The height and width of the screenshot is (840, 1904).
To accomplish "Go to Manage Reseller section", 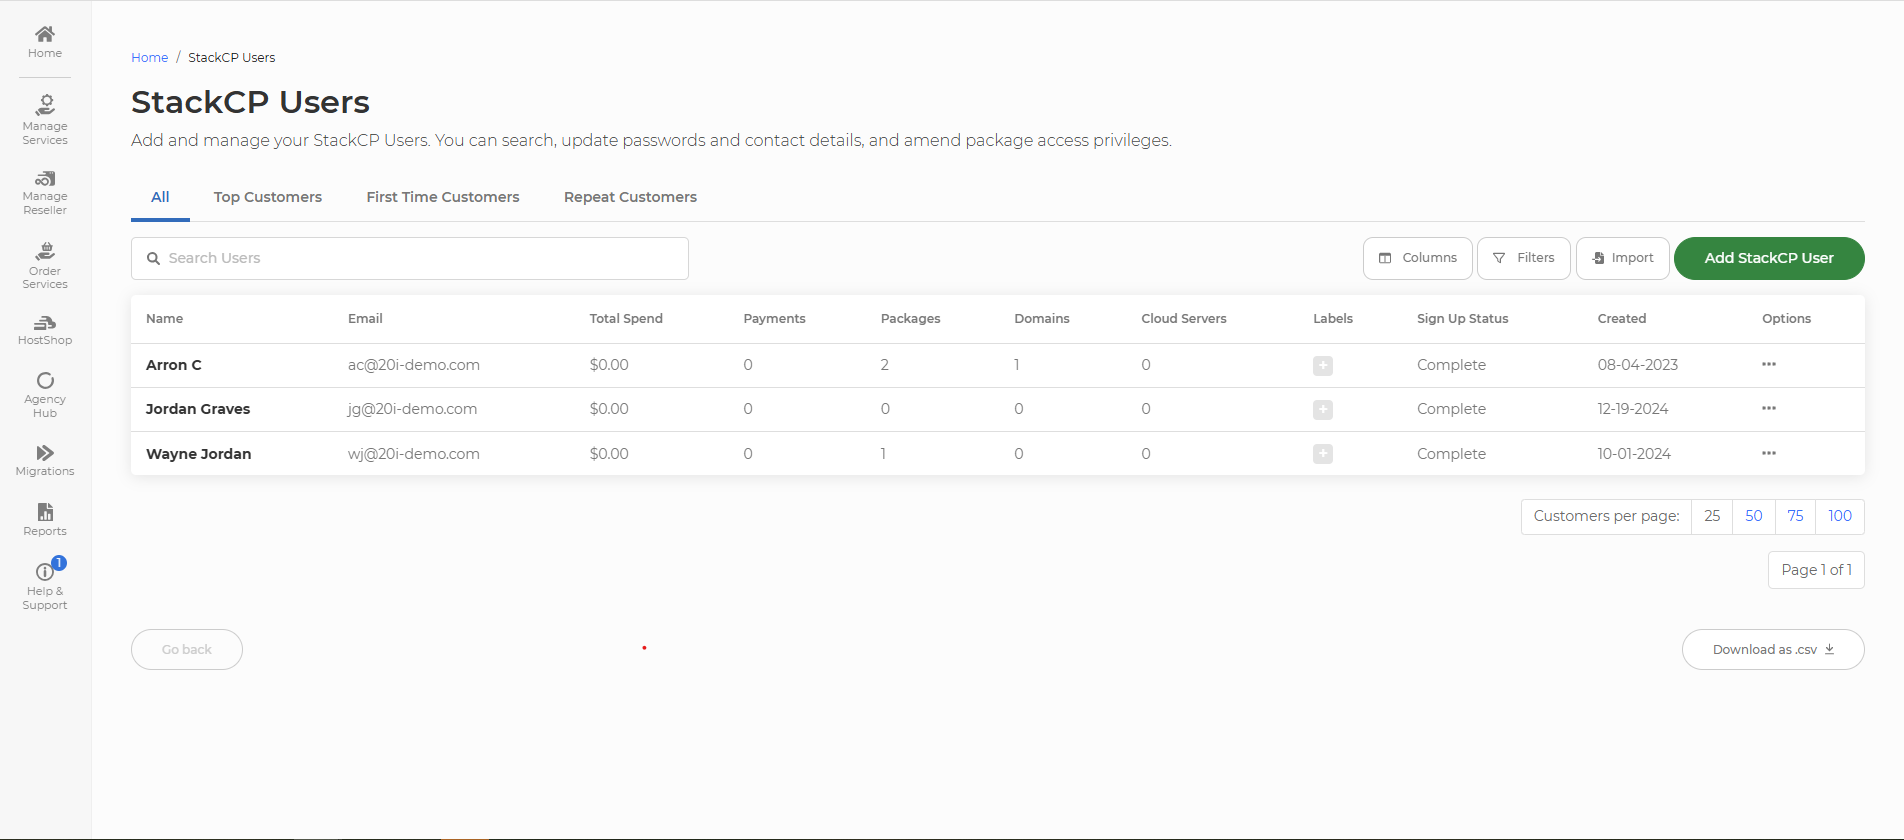I will [45, 192].
